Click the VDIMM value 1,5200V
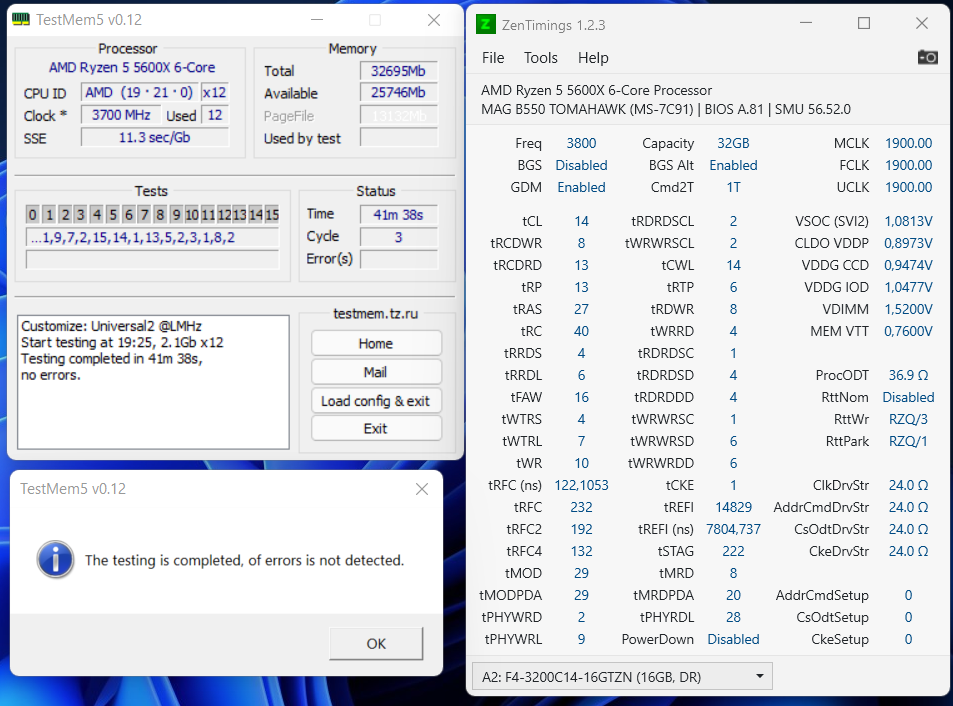This screenshot has width=953, height=706. pos(908,309)
